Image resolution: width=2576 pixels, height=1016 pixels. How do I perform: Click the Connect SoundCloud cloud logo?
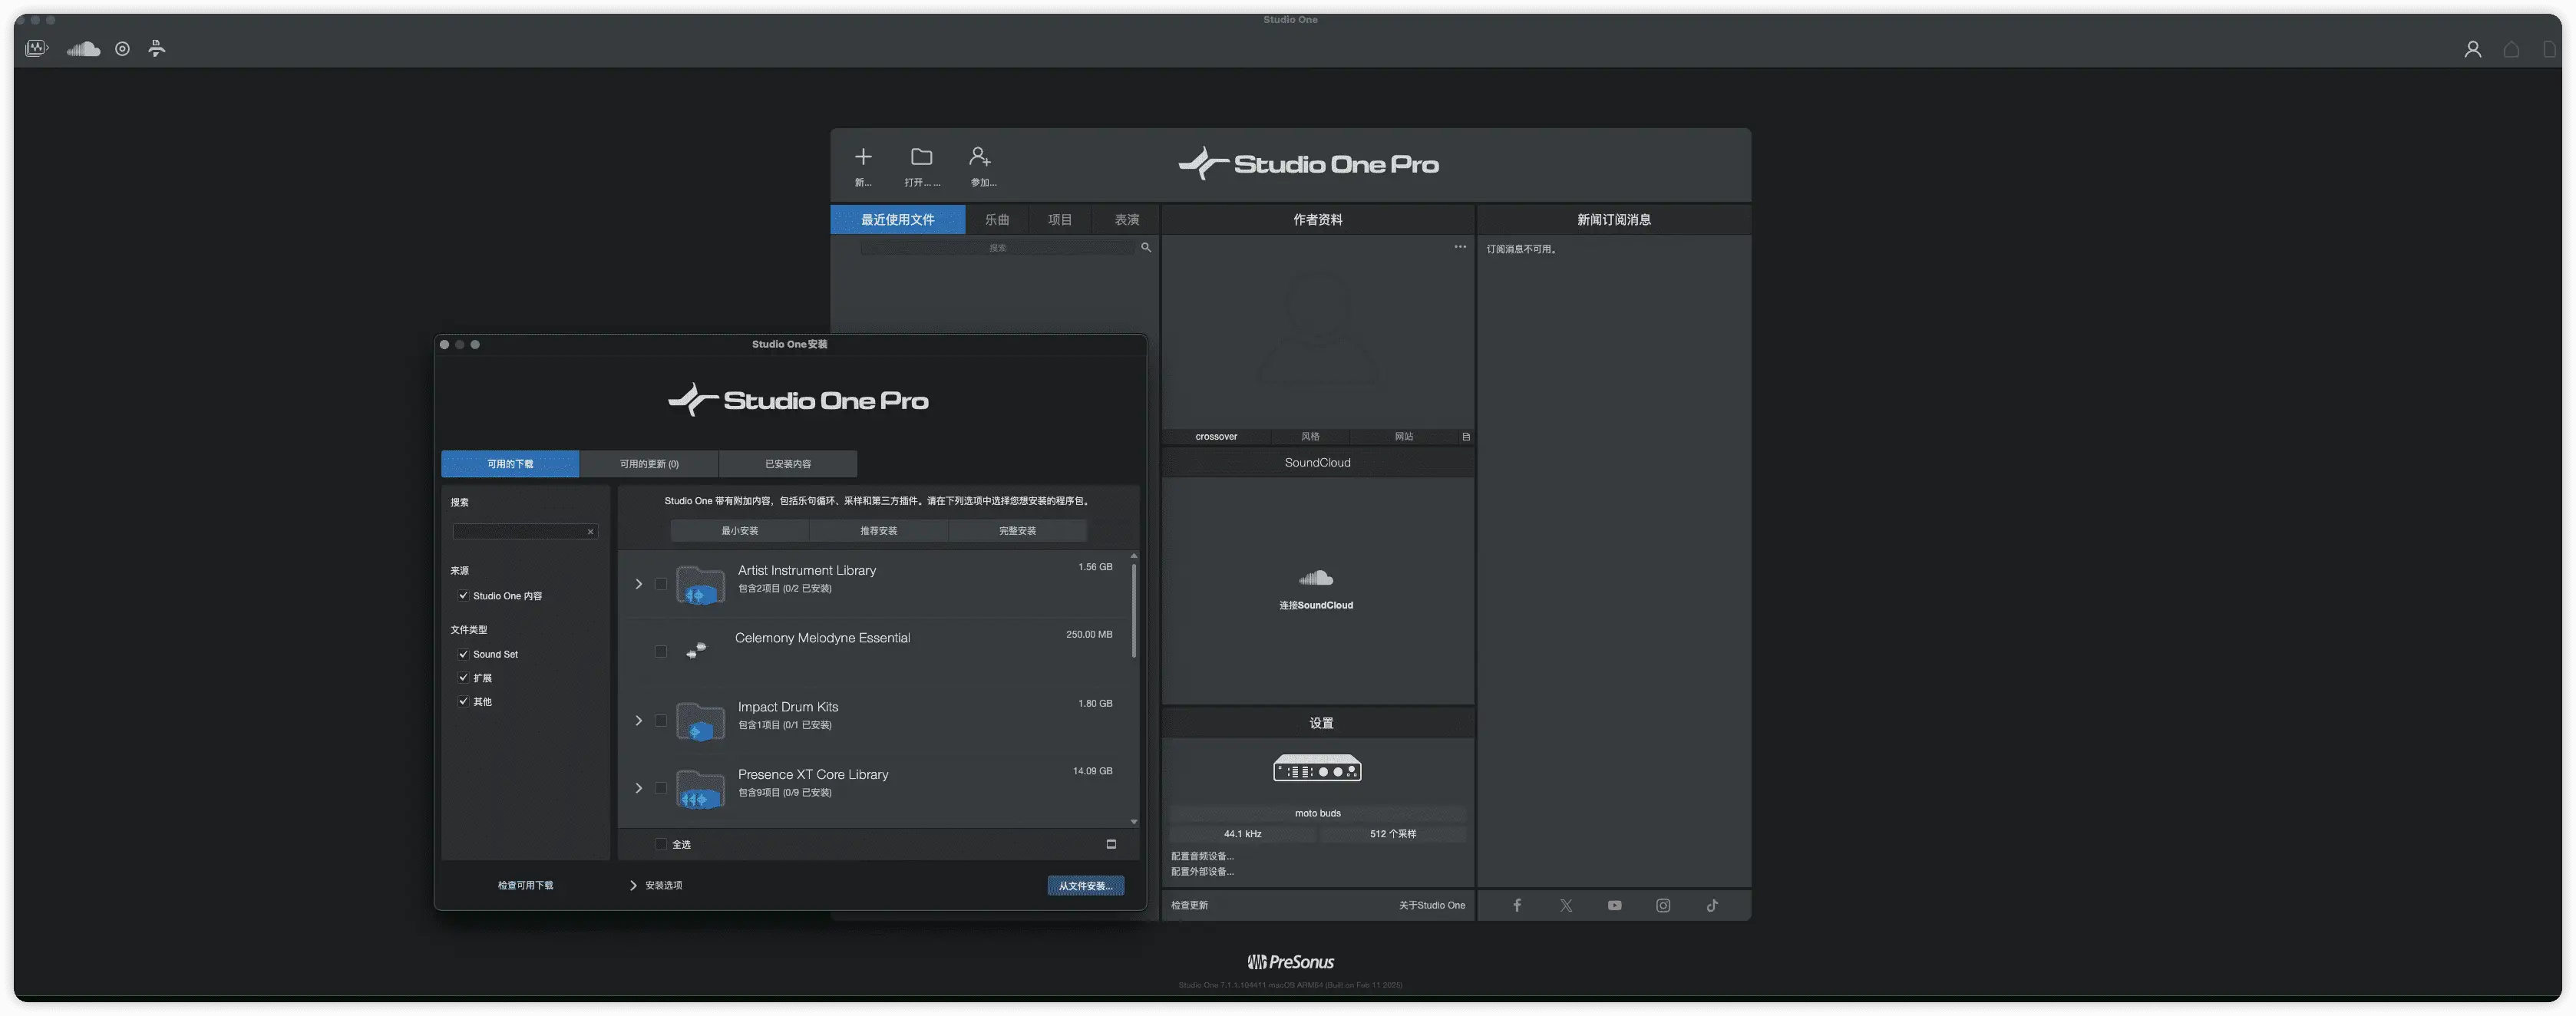[1316, 578]
